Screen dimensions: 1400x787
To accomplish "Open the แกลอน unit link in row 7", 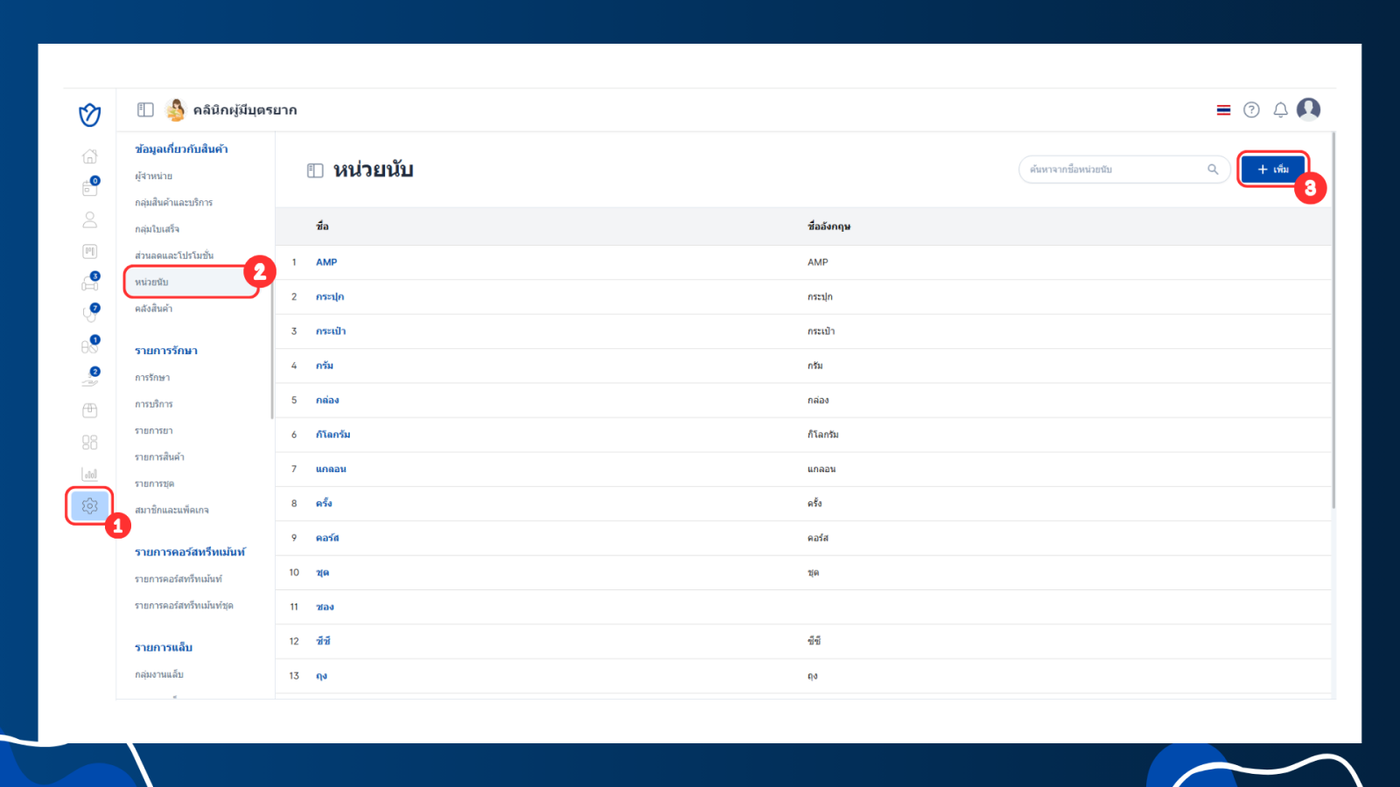I will 331,469.
